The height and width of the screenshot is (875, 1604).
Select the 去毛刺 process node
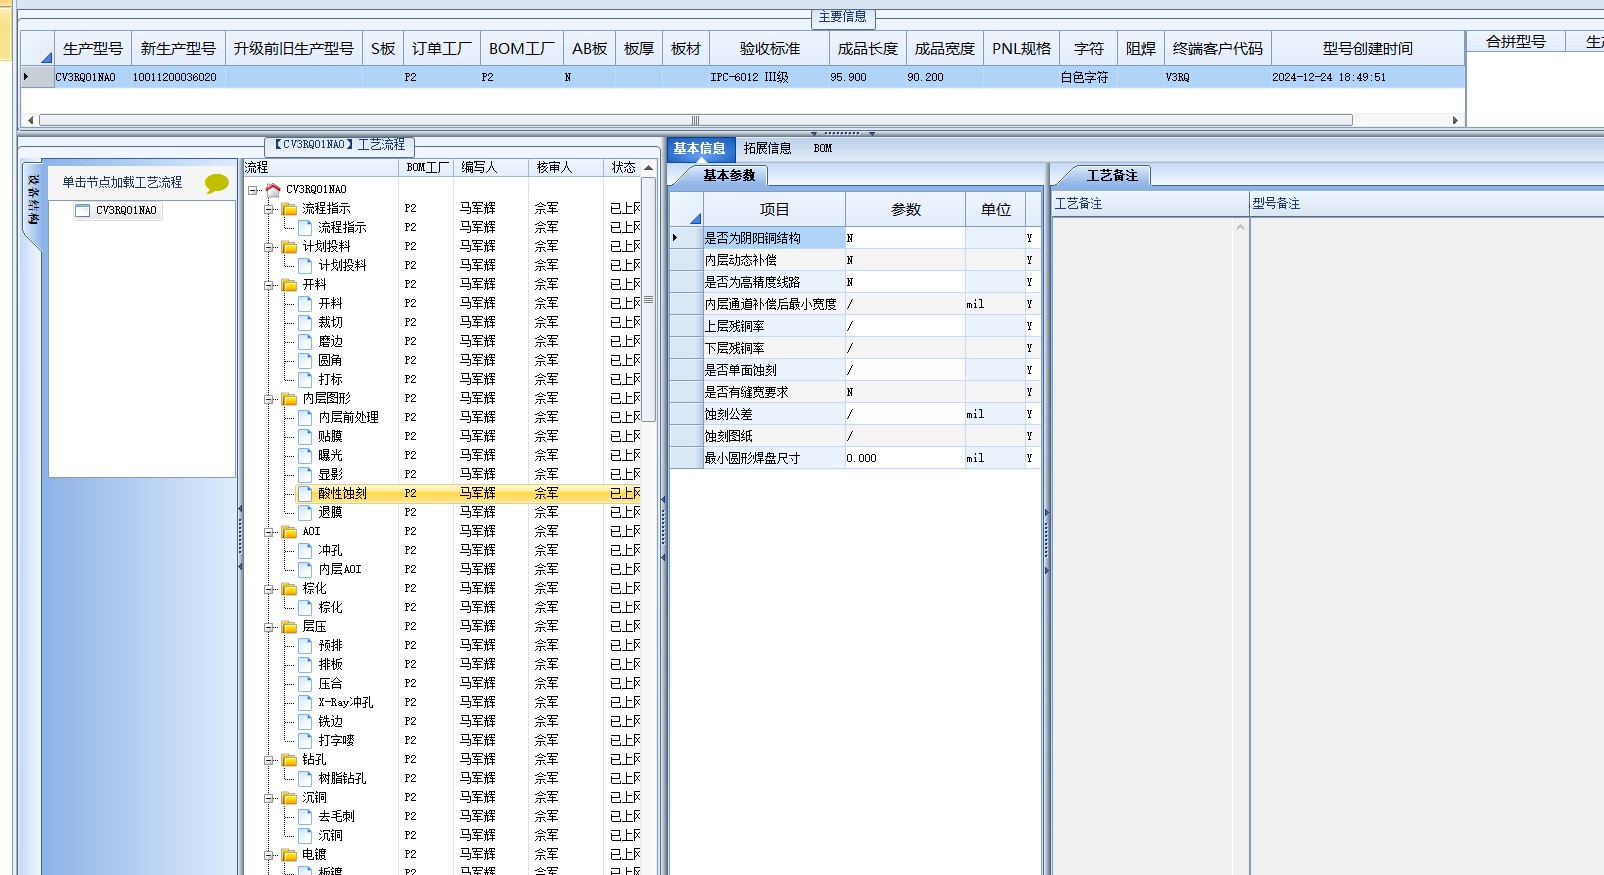click(x=336, y=816)
